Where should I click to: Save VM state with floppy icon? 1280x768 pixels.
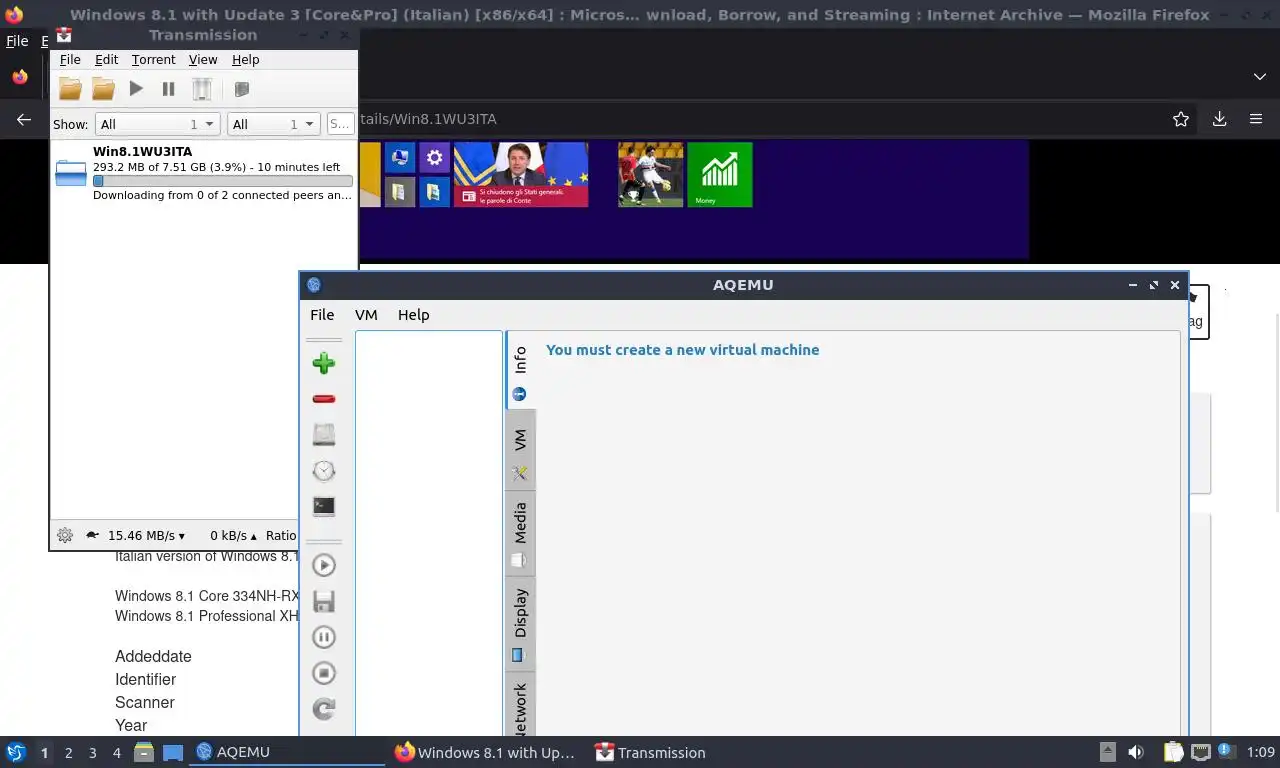(x=323, y=601)
